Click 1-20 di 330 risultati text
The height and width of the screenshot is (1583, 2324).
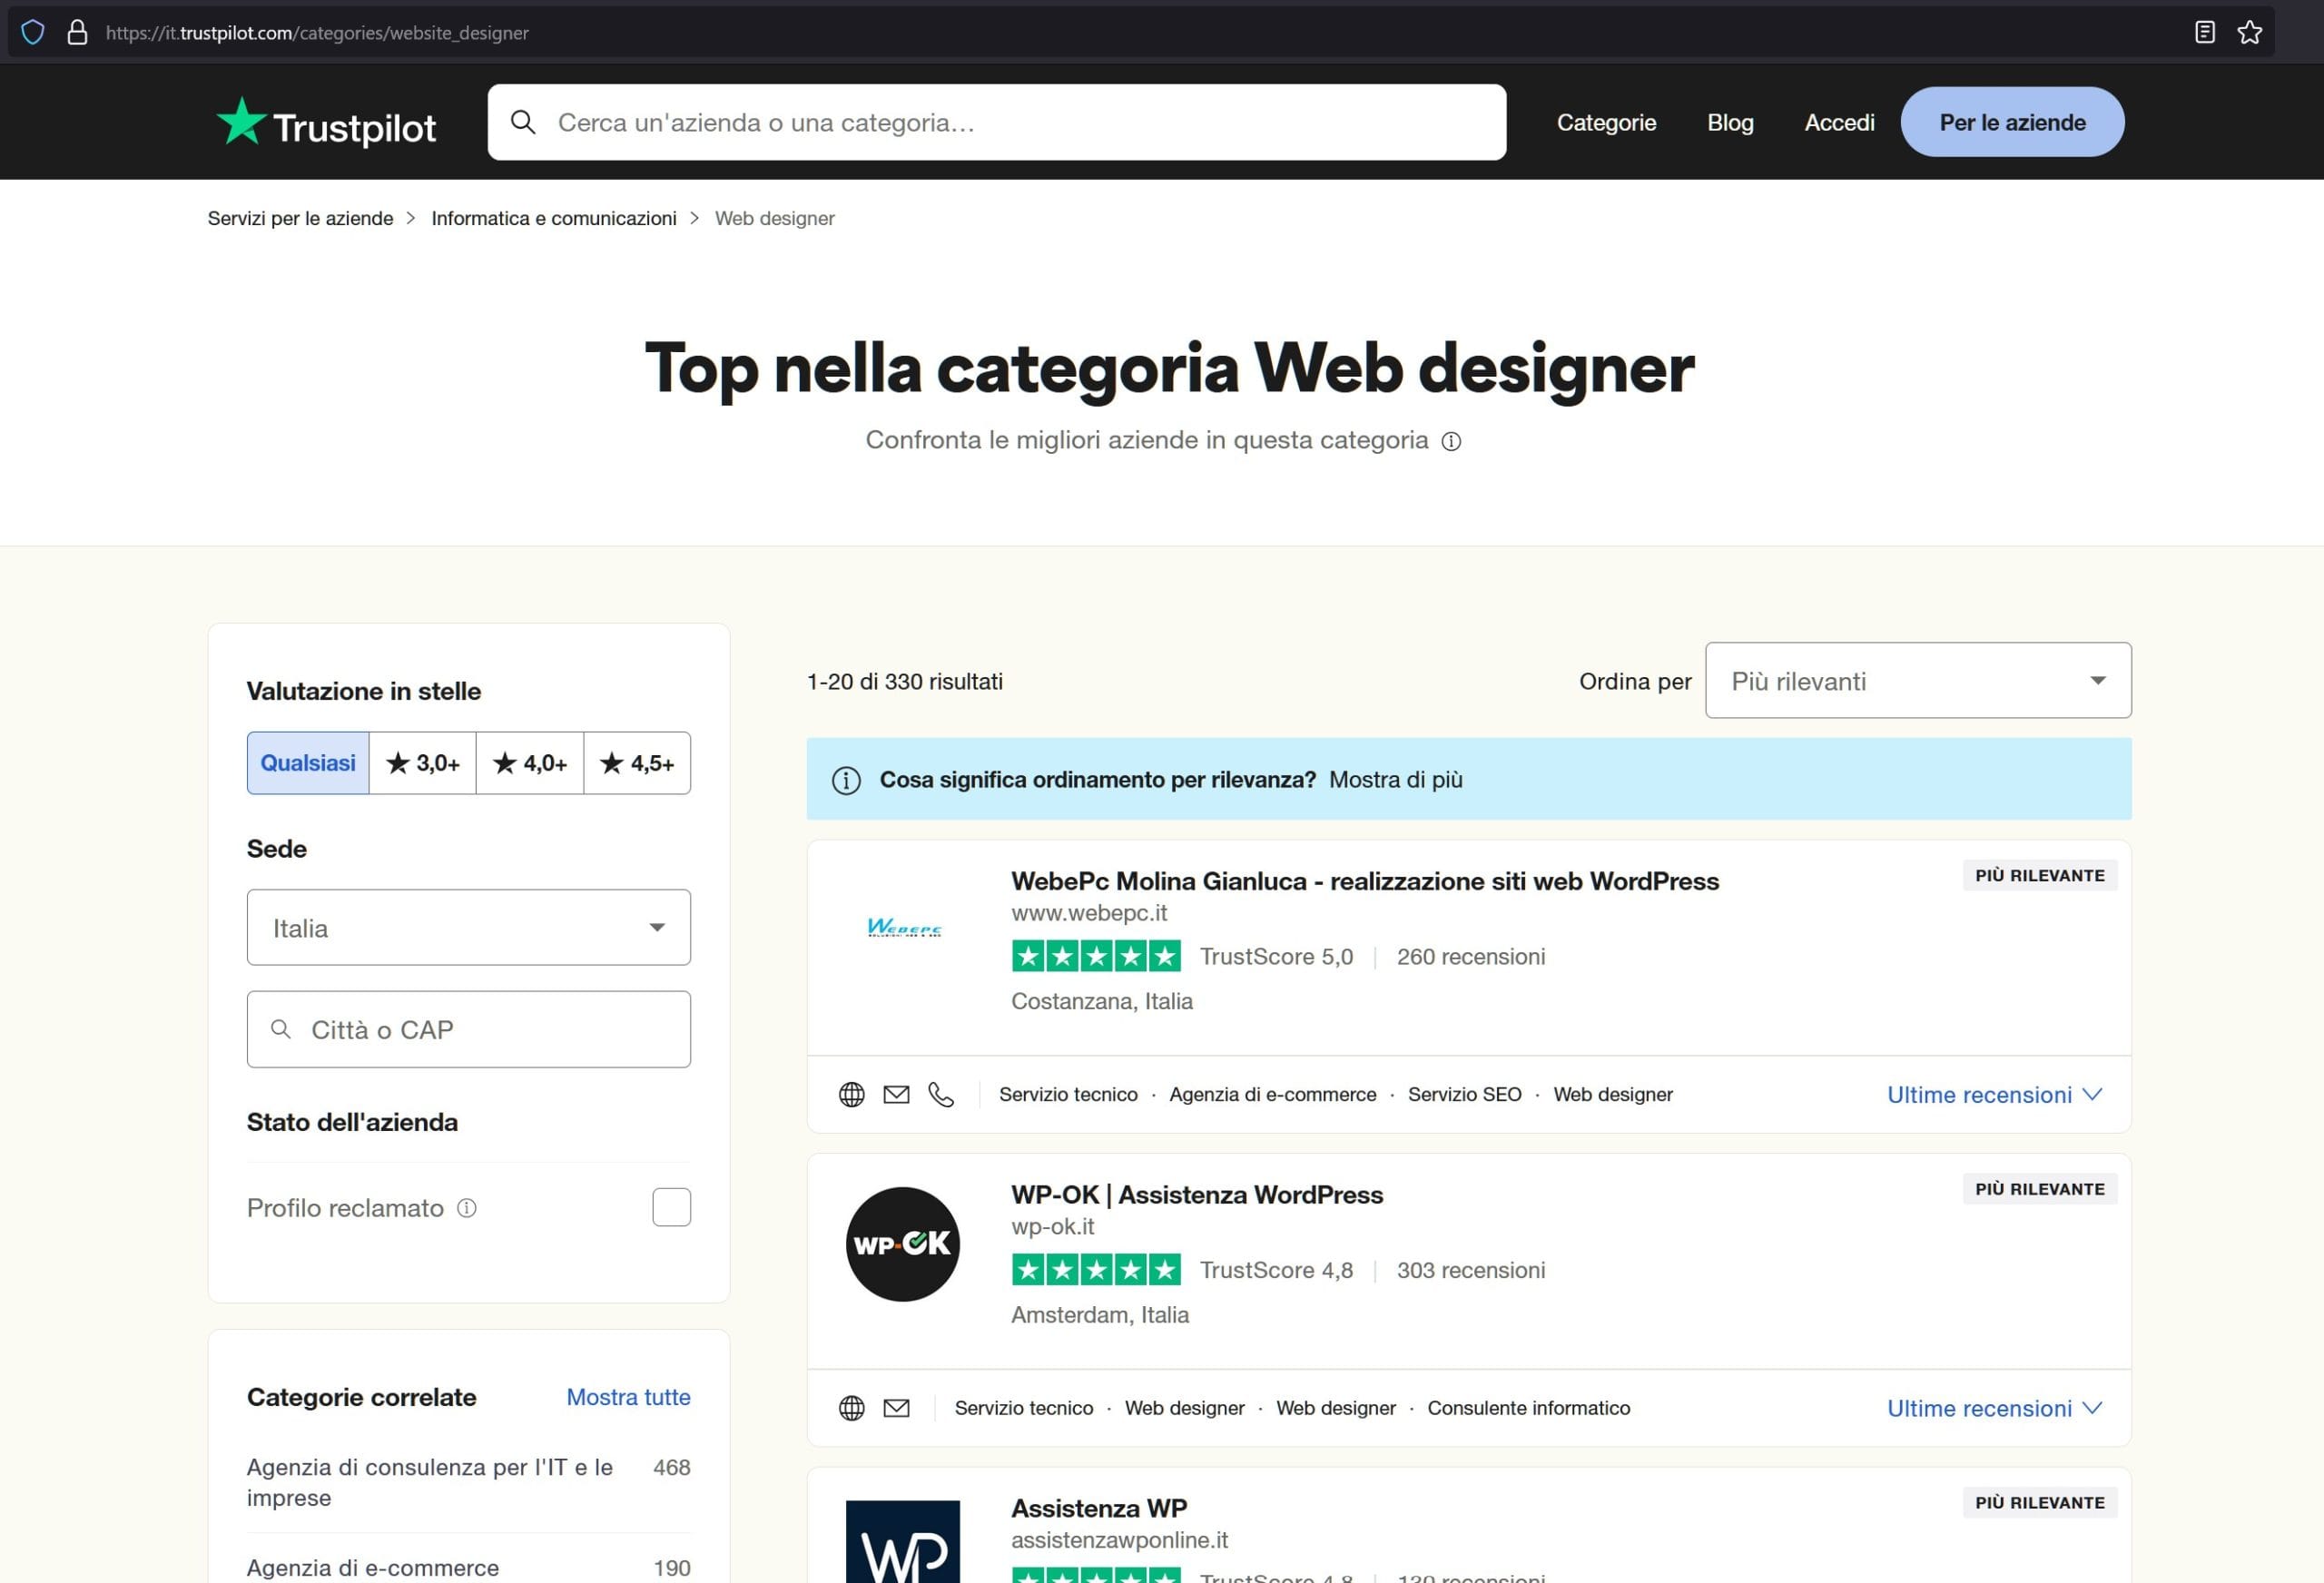tap(904, 681)
